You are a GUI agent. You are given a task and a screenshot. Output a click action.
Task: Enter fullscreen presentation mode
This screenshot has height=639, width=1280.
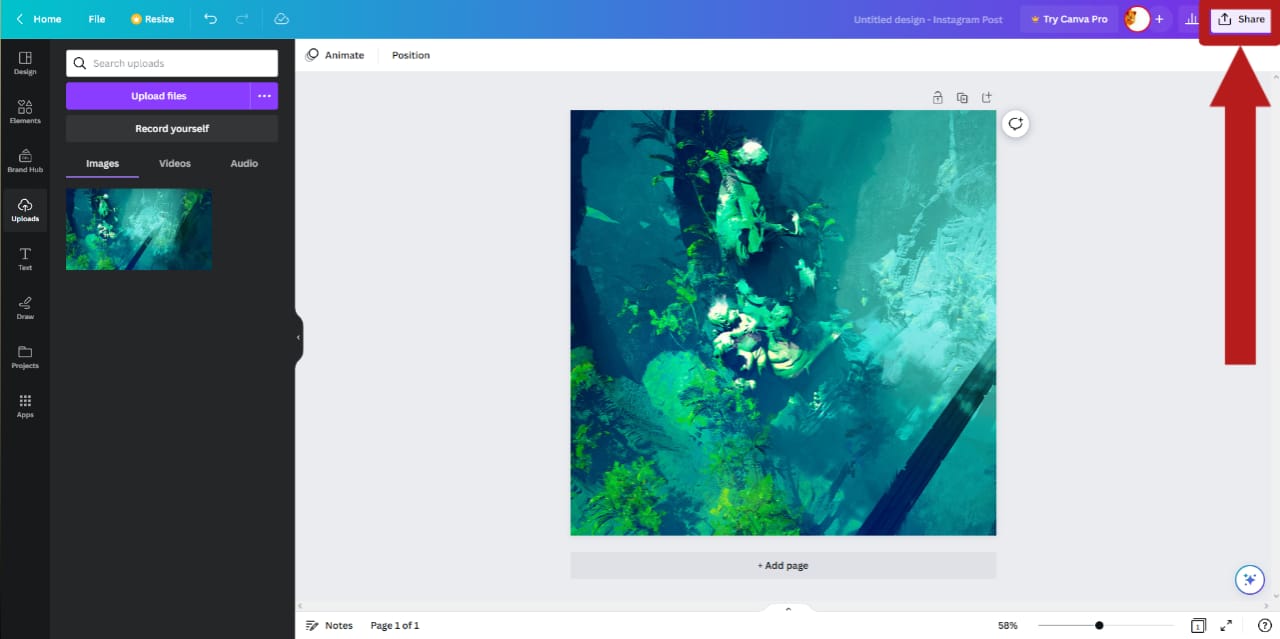1226,626
